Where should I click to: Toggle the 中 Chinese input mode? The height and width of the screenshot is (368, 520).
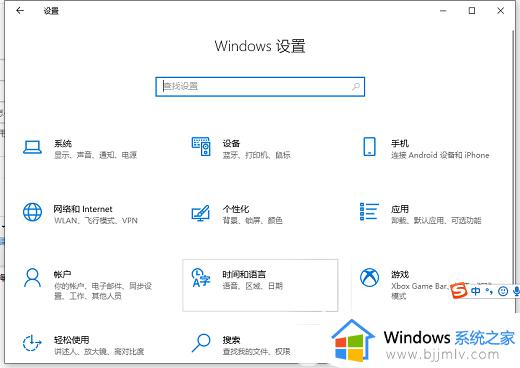[x=475, y=291]
